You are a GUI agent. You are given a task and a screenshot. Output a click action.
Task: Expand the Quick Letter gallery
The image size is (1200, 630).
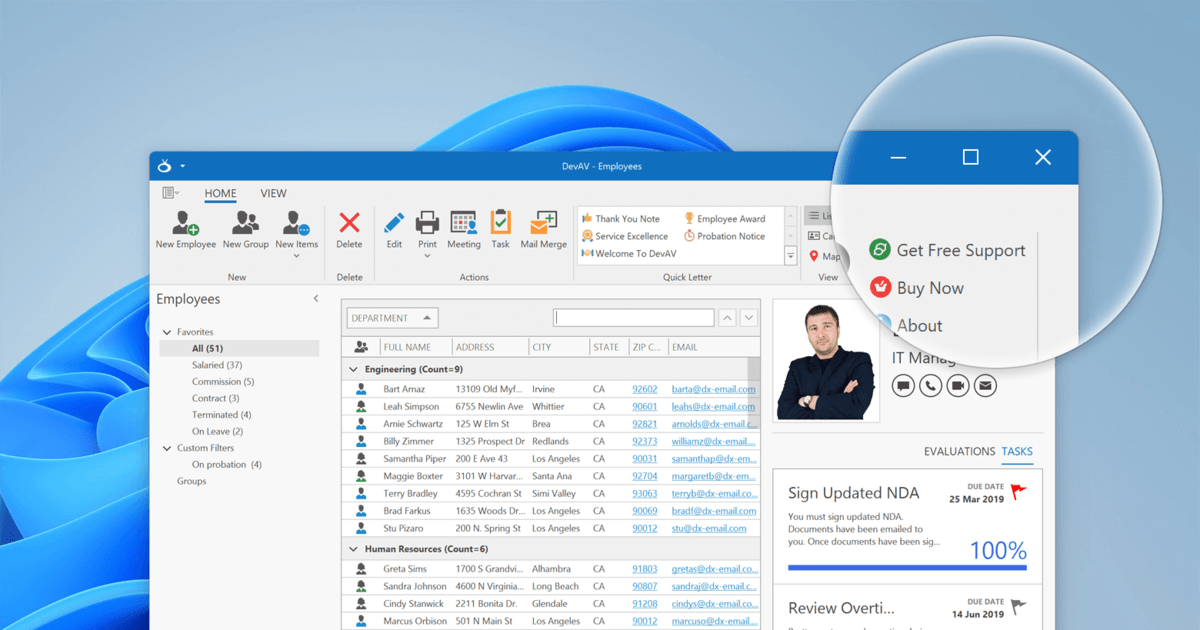coord(790,256)
